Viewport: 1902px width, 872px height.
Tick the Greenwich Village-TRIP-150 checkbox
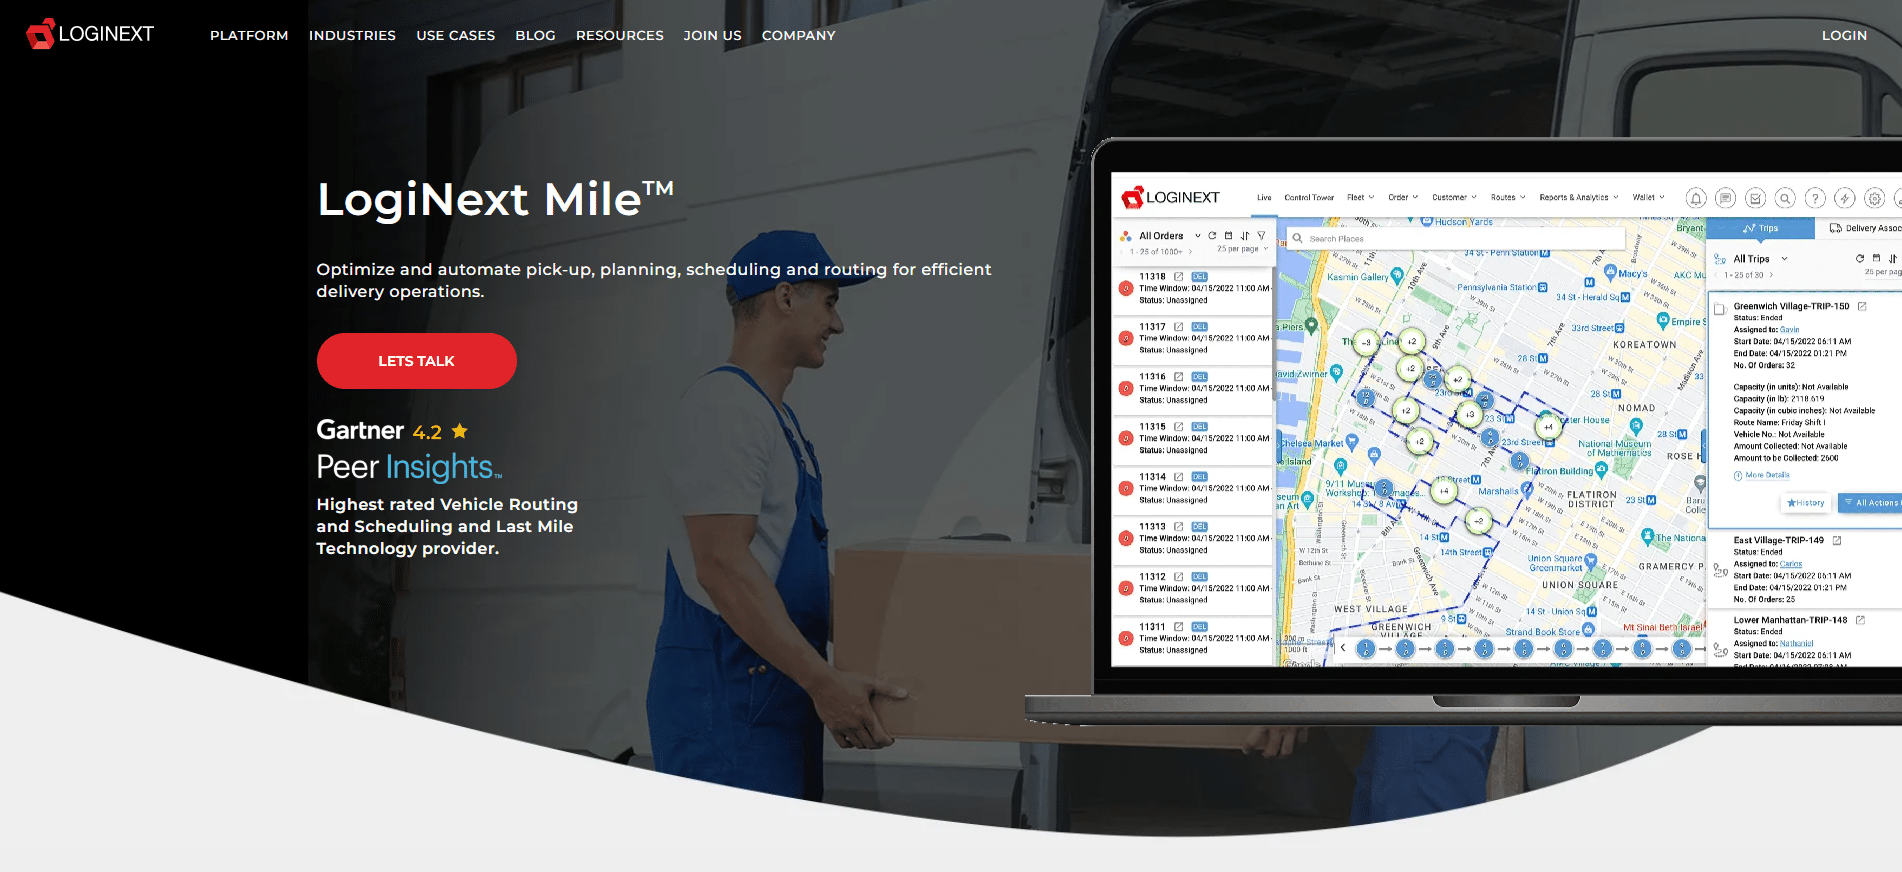(x=1720, y=309)
